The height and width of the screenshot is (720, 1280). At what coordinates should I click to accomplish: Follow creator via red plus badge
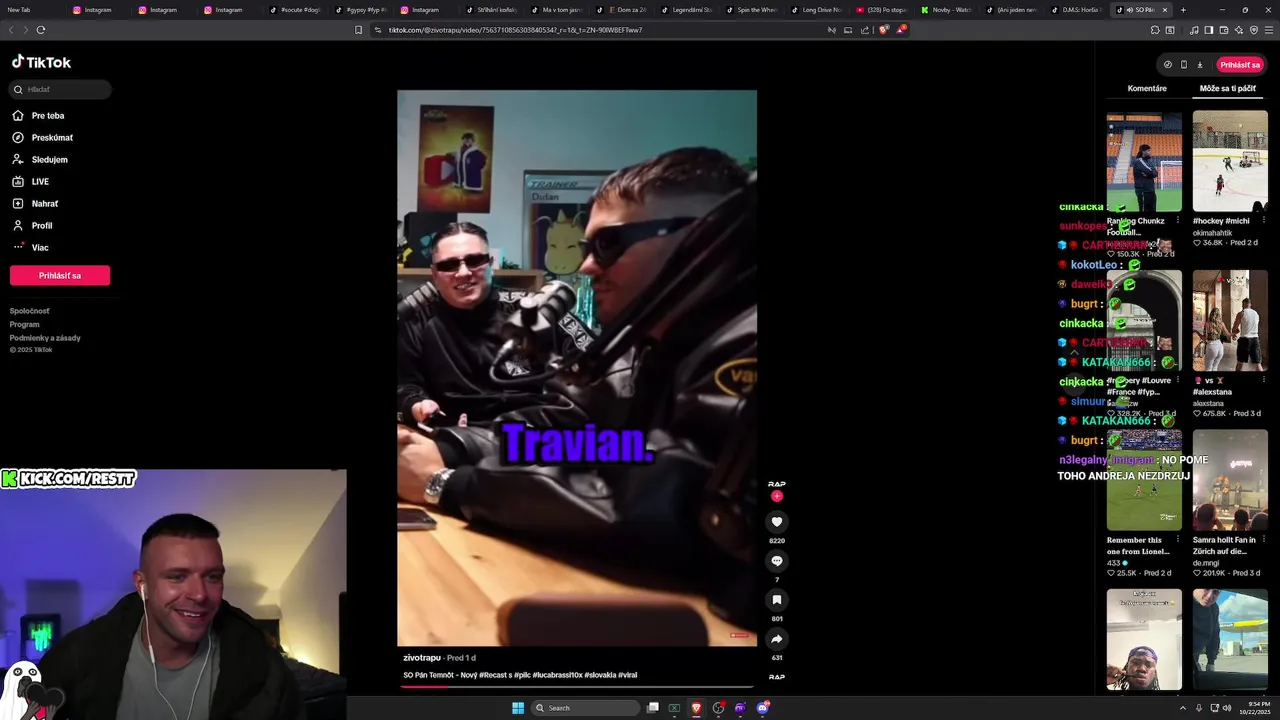[x=776, y=496]
